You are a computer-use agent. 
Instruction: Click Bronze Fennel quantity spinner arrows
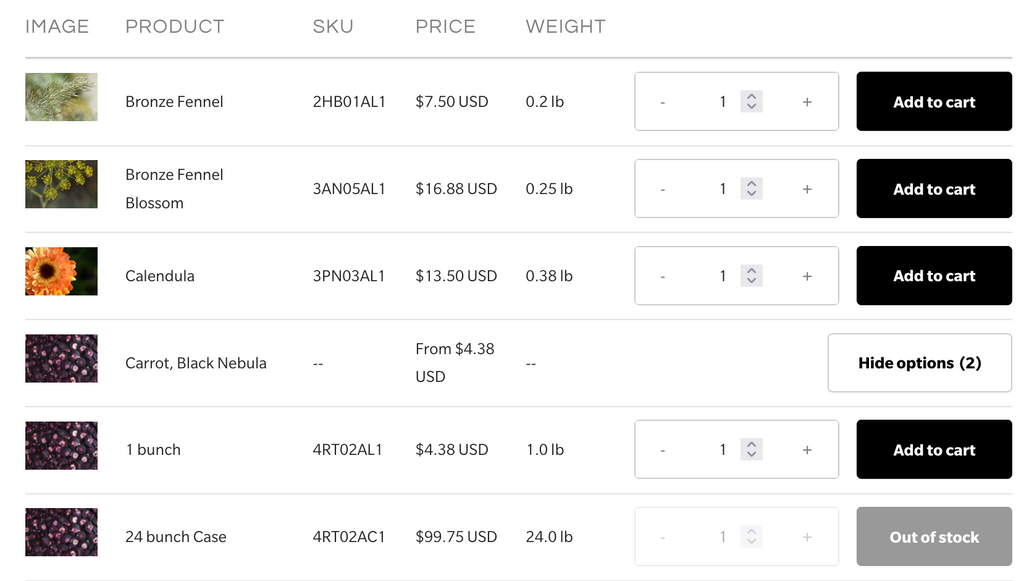tap(751, 102)
